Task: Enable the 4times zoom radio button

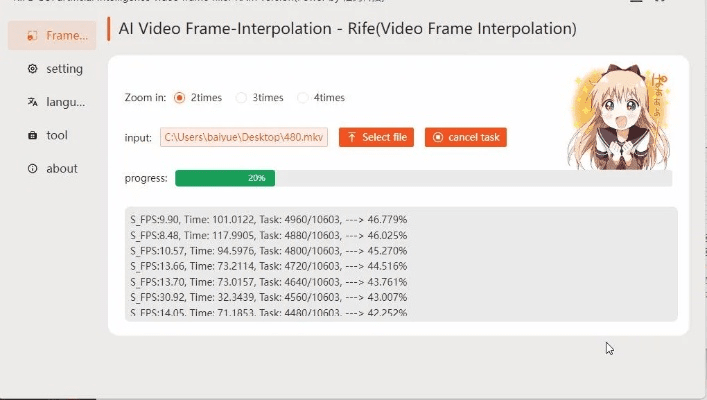Action: click(303, 98)
